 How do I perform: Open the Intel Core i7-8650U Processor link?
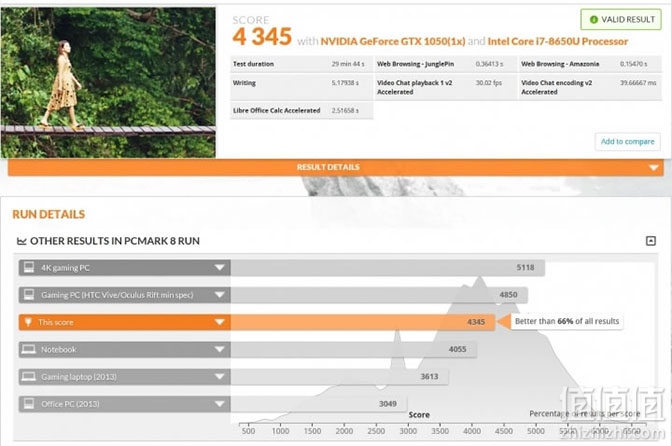(x=558, y=42)
